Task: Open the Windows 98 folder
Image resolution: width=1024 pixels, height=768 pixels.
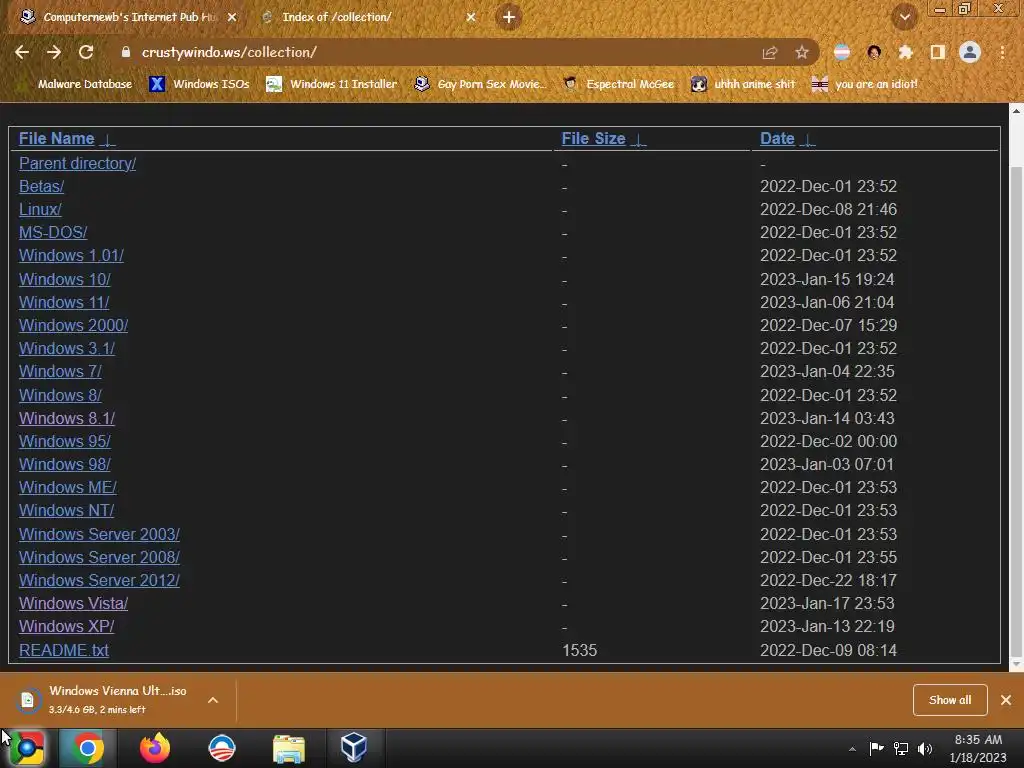Action: 65,464
